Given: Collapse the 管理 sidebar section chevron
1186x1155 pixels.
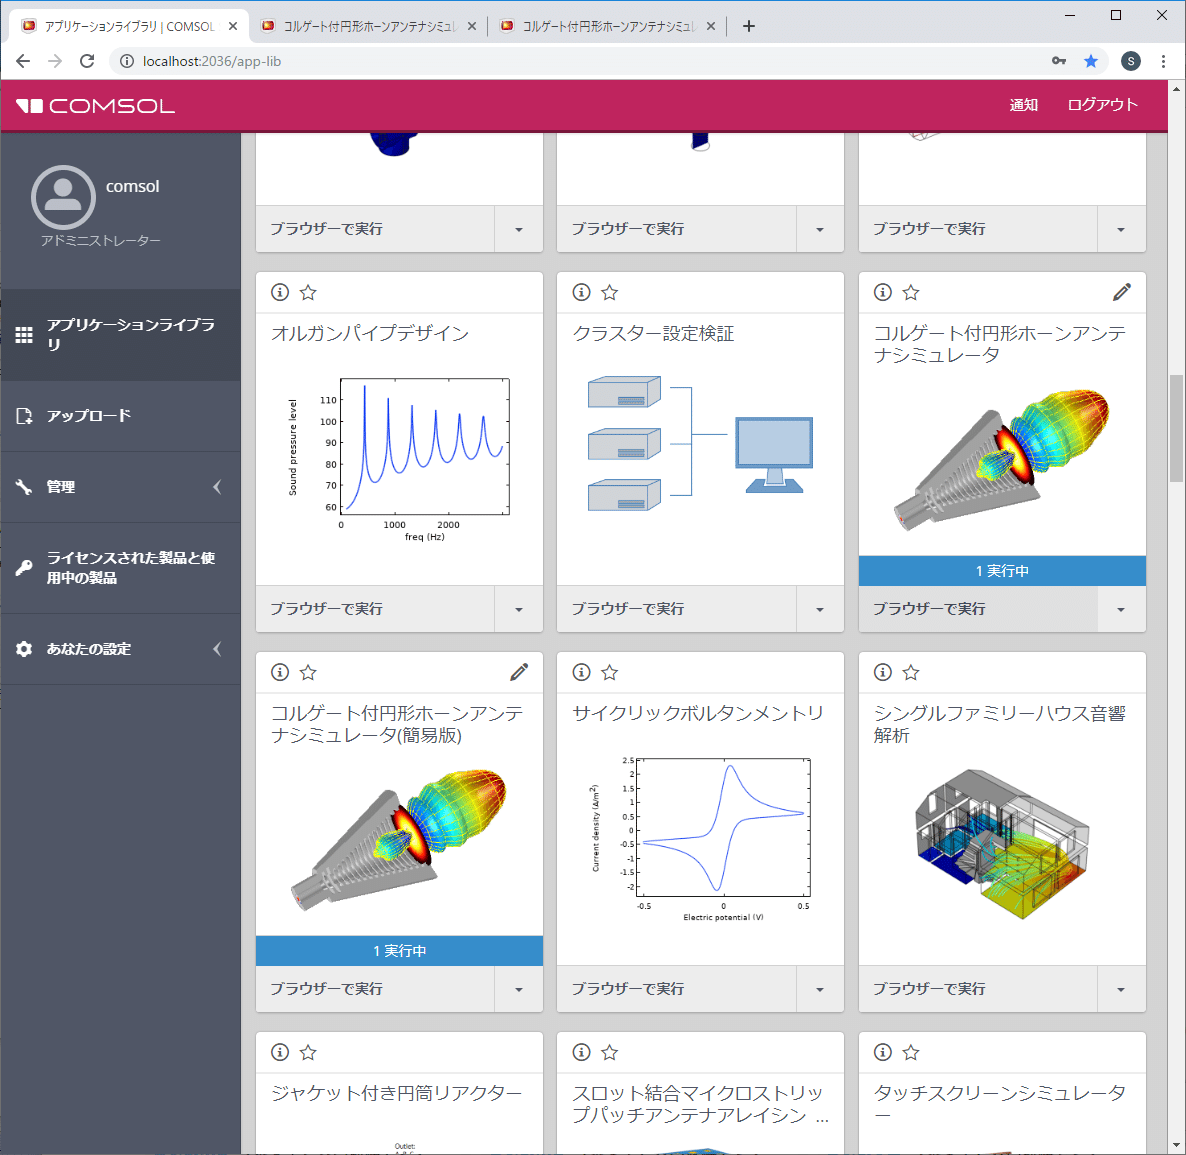Looking at the screenshot, I should (217, 487).
